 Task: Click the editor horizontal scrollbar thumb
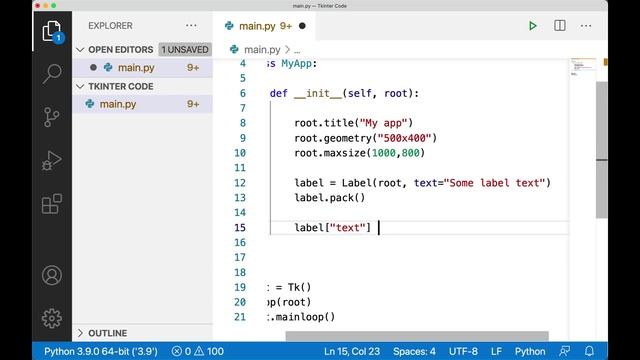[x=417, y=336]
